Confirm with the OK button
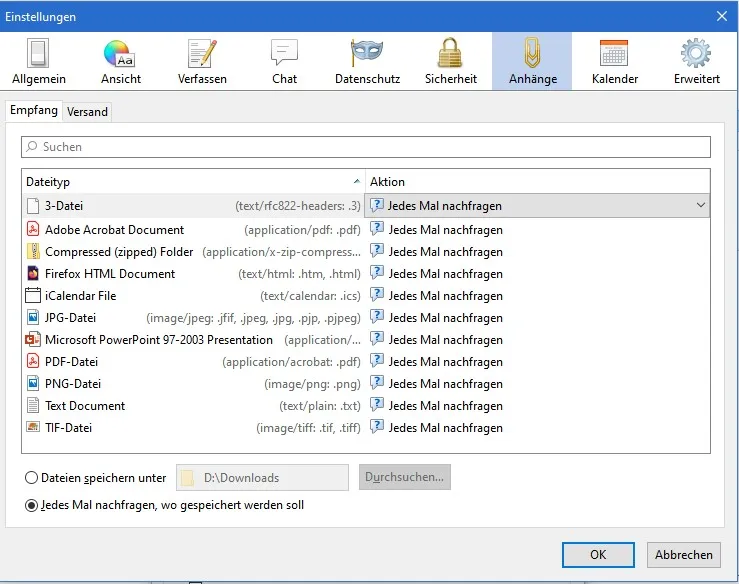The image size is (739, 584). coord(598,554)
